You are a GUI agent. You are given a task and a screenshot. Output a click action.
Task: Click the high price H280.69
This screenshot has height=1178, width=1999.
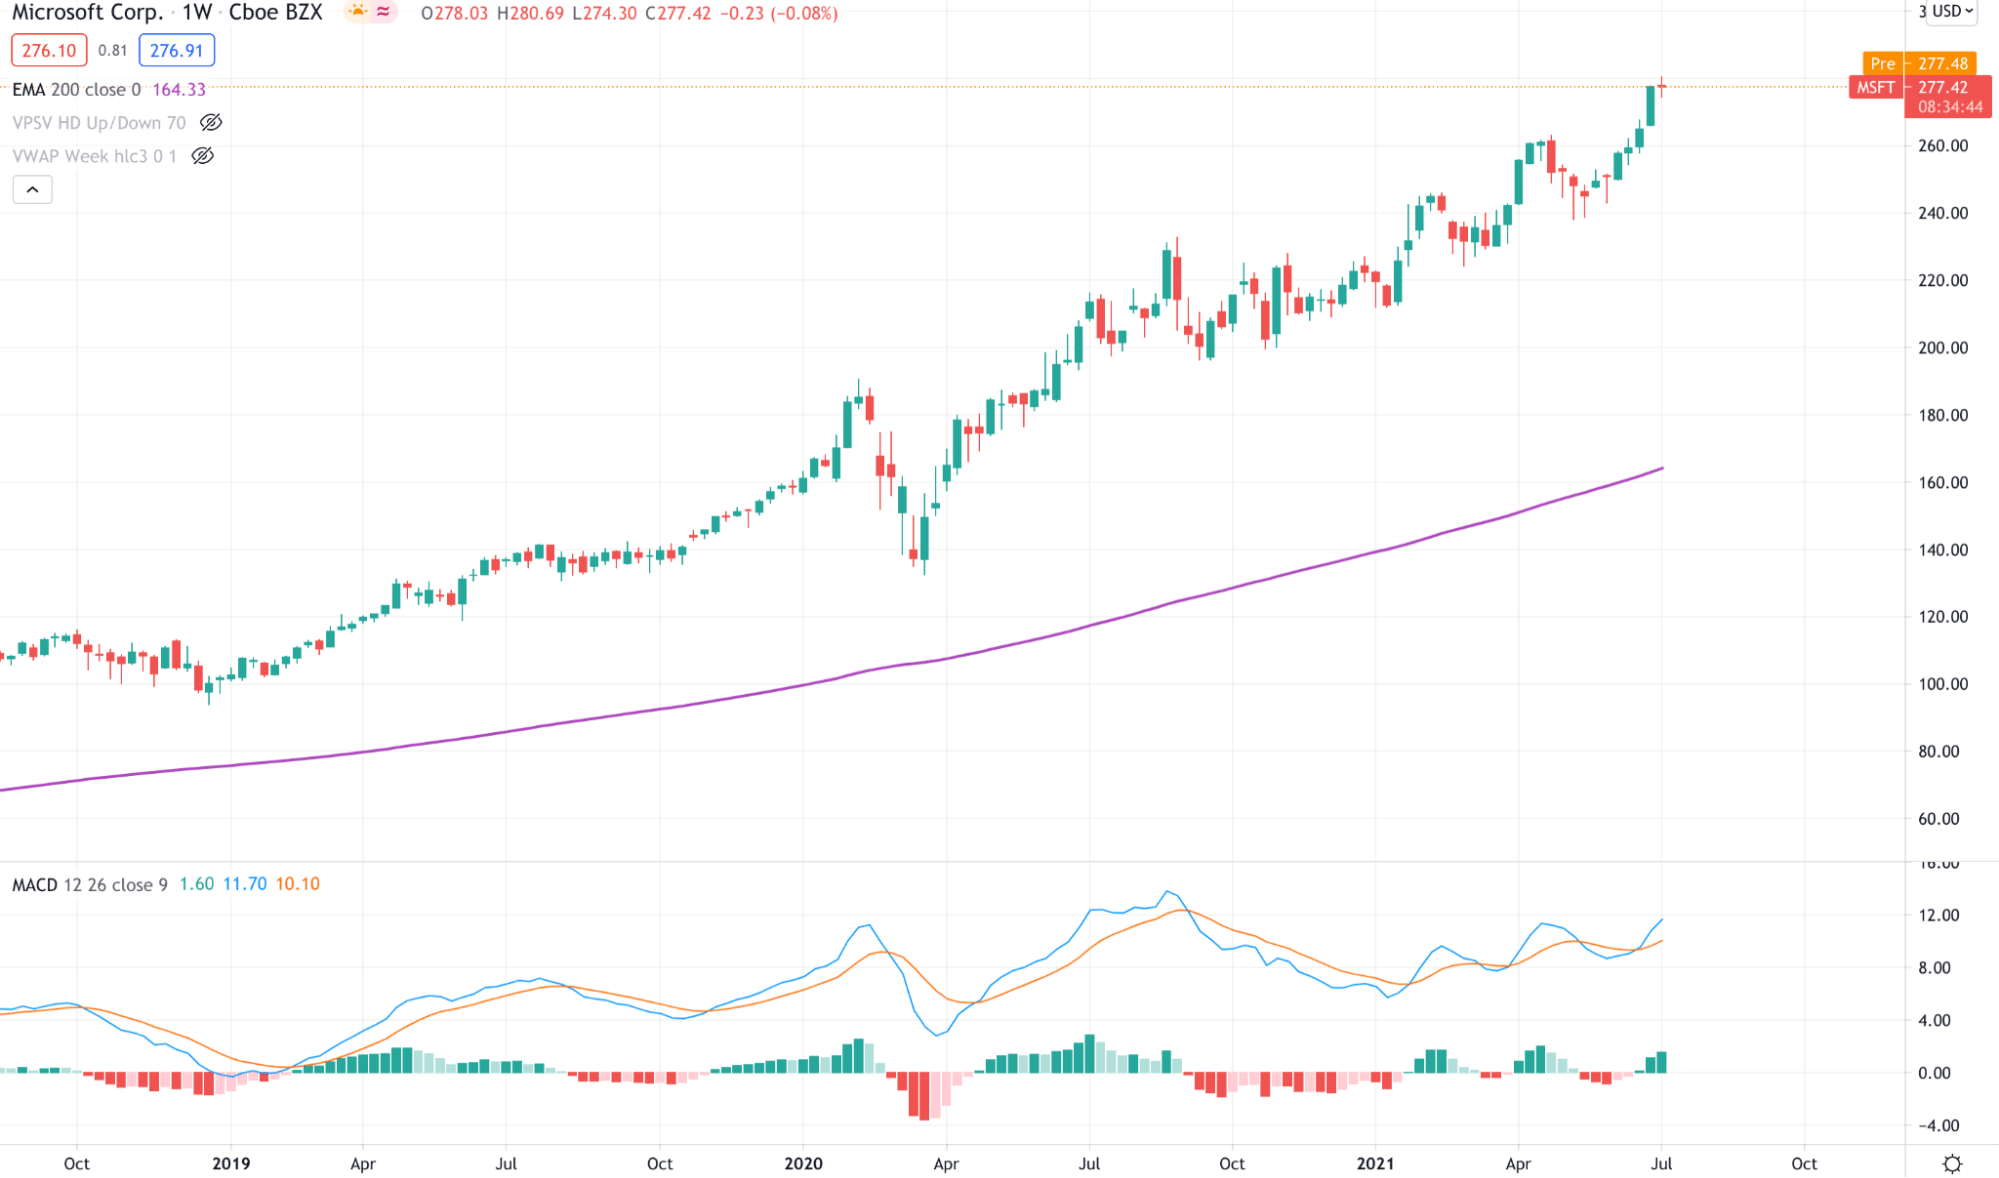(x=530, y=13)
